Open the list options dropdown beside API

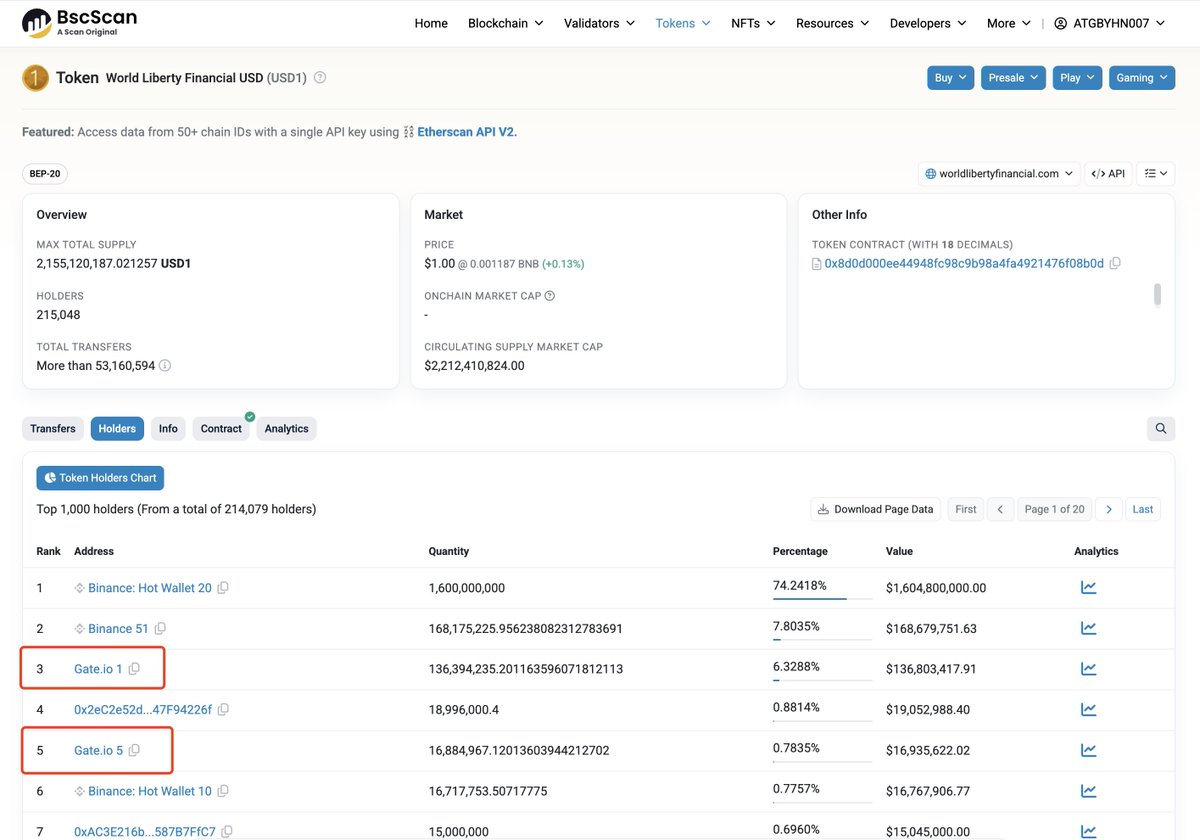[1156, 174]
